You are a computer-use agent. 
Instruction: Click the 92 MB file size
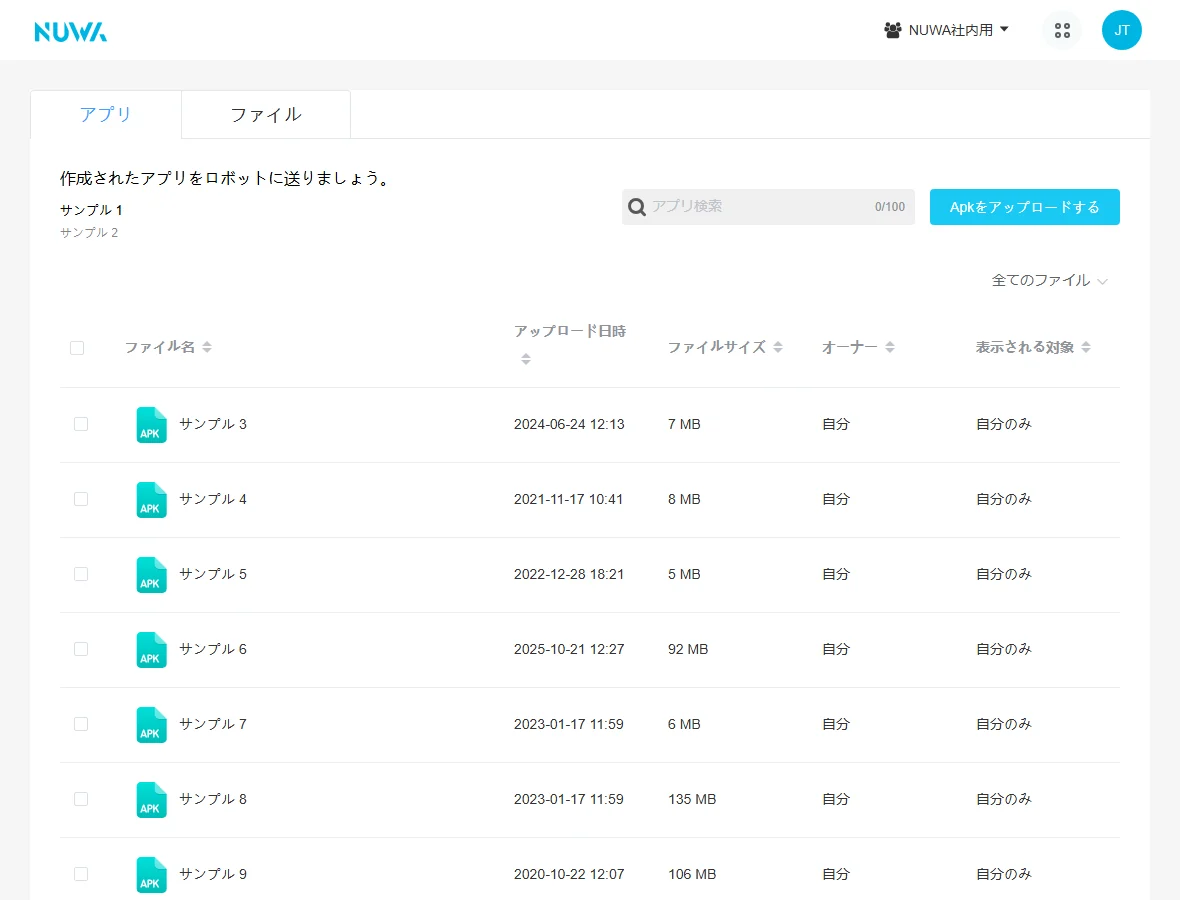(x=688, y=649)
